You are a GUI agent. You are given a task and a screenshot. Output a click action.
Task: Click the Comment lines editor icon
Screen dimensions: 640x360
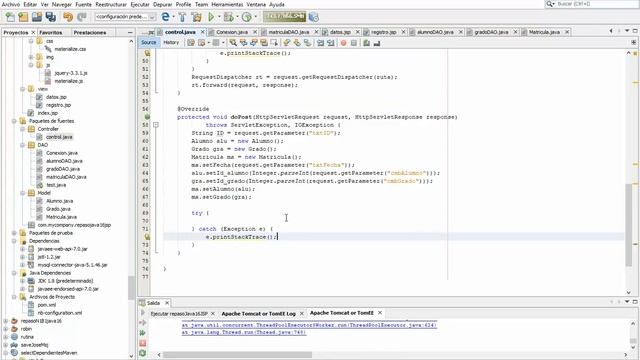pos(367,42)
